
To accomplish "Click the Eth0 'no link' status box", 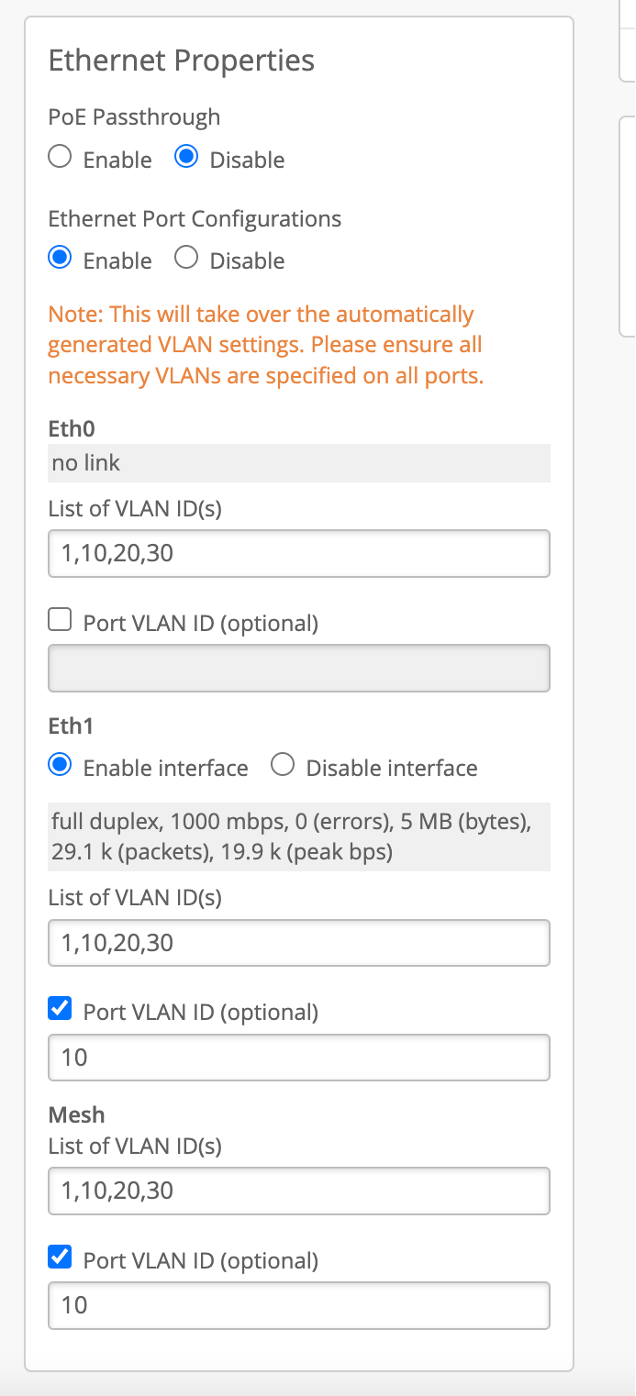I will click(299, 463).
